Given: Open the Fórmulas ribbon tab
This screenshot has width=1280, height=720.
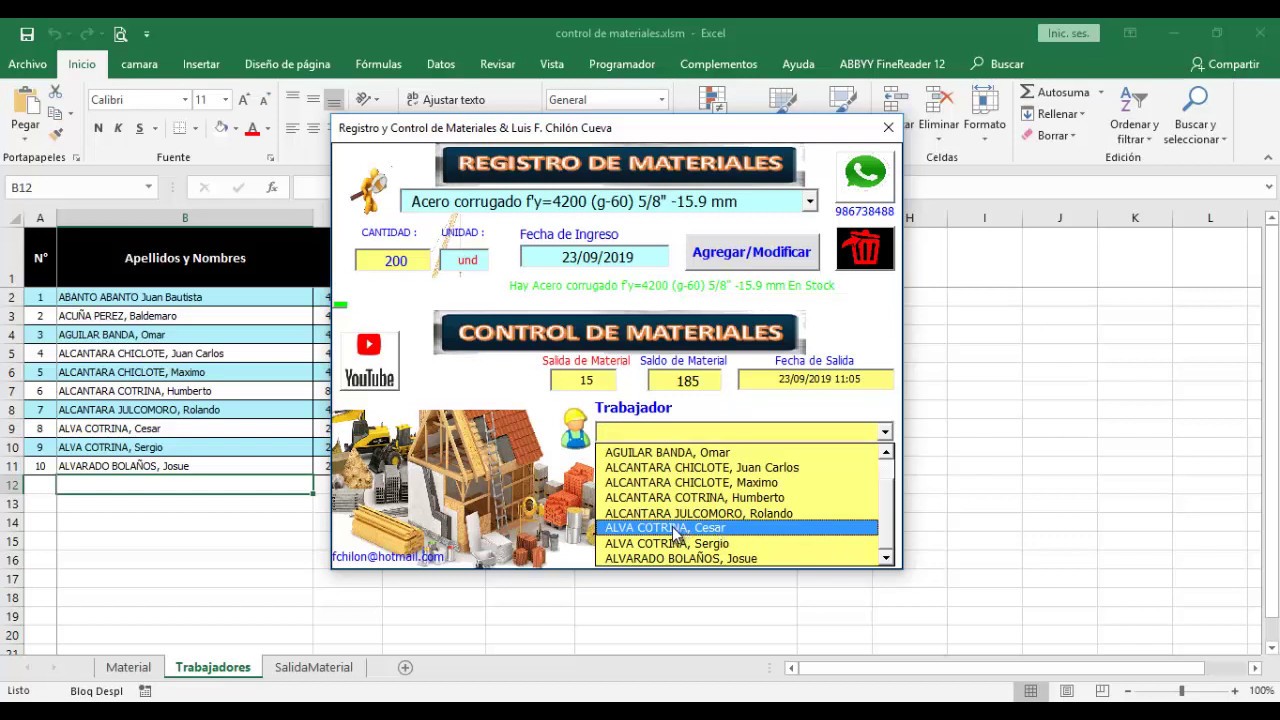Looking at the screenshot, I should click(378, 64).
